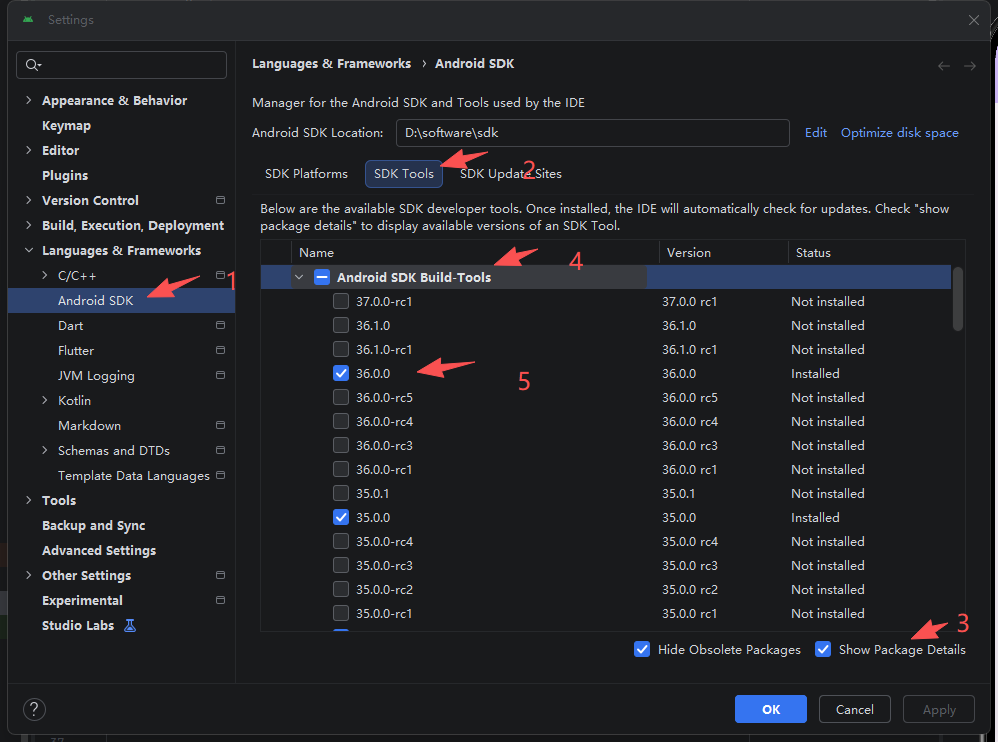The width and height of the screenshot is (998, 742).
Task: Collapse the Android SDK Build-Tools group
Action: [299, 277]
